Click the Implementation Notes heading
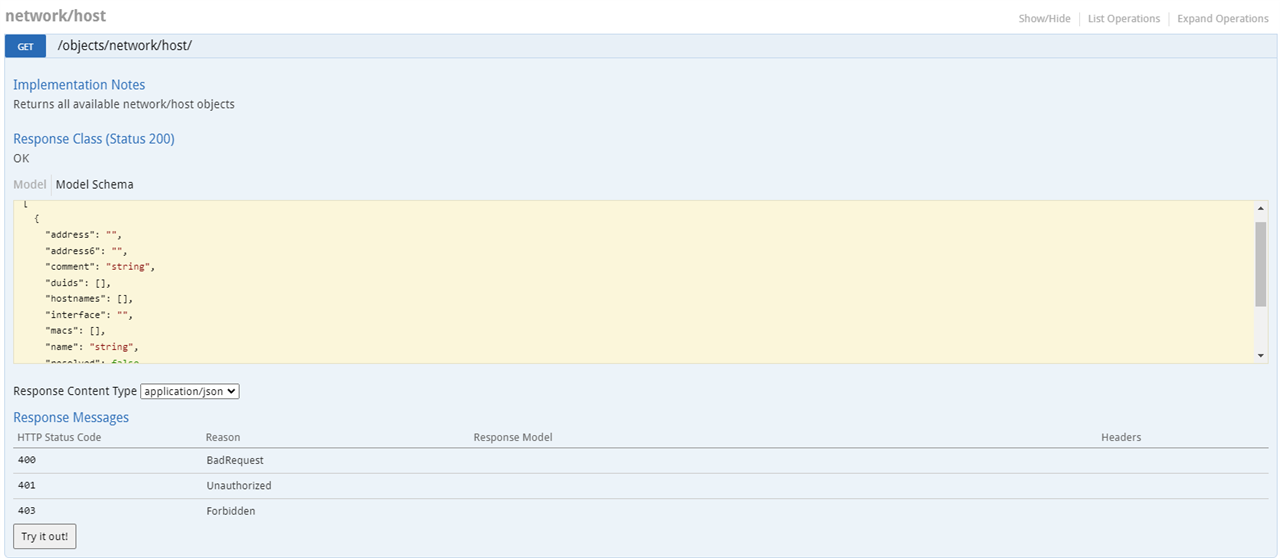 pyautogui.click(x=79, y=85)
